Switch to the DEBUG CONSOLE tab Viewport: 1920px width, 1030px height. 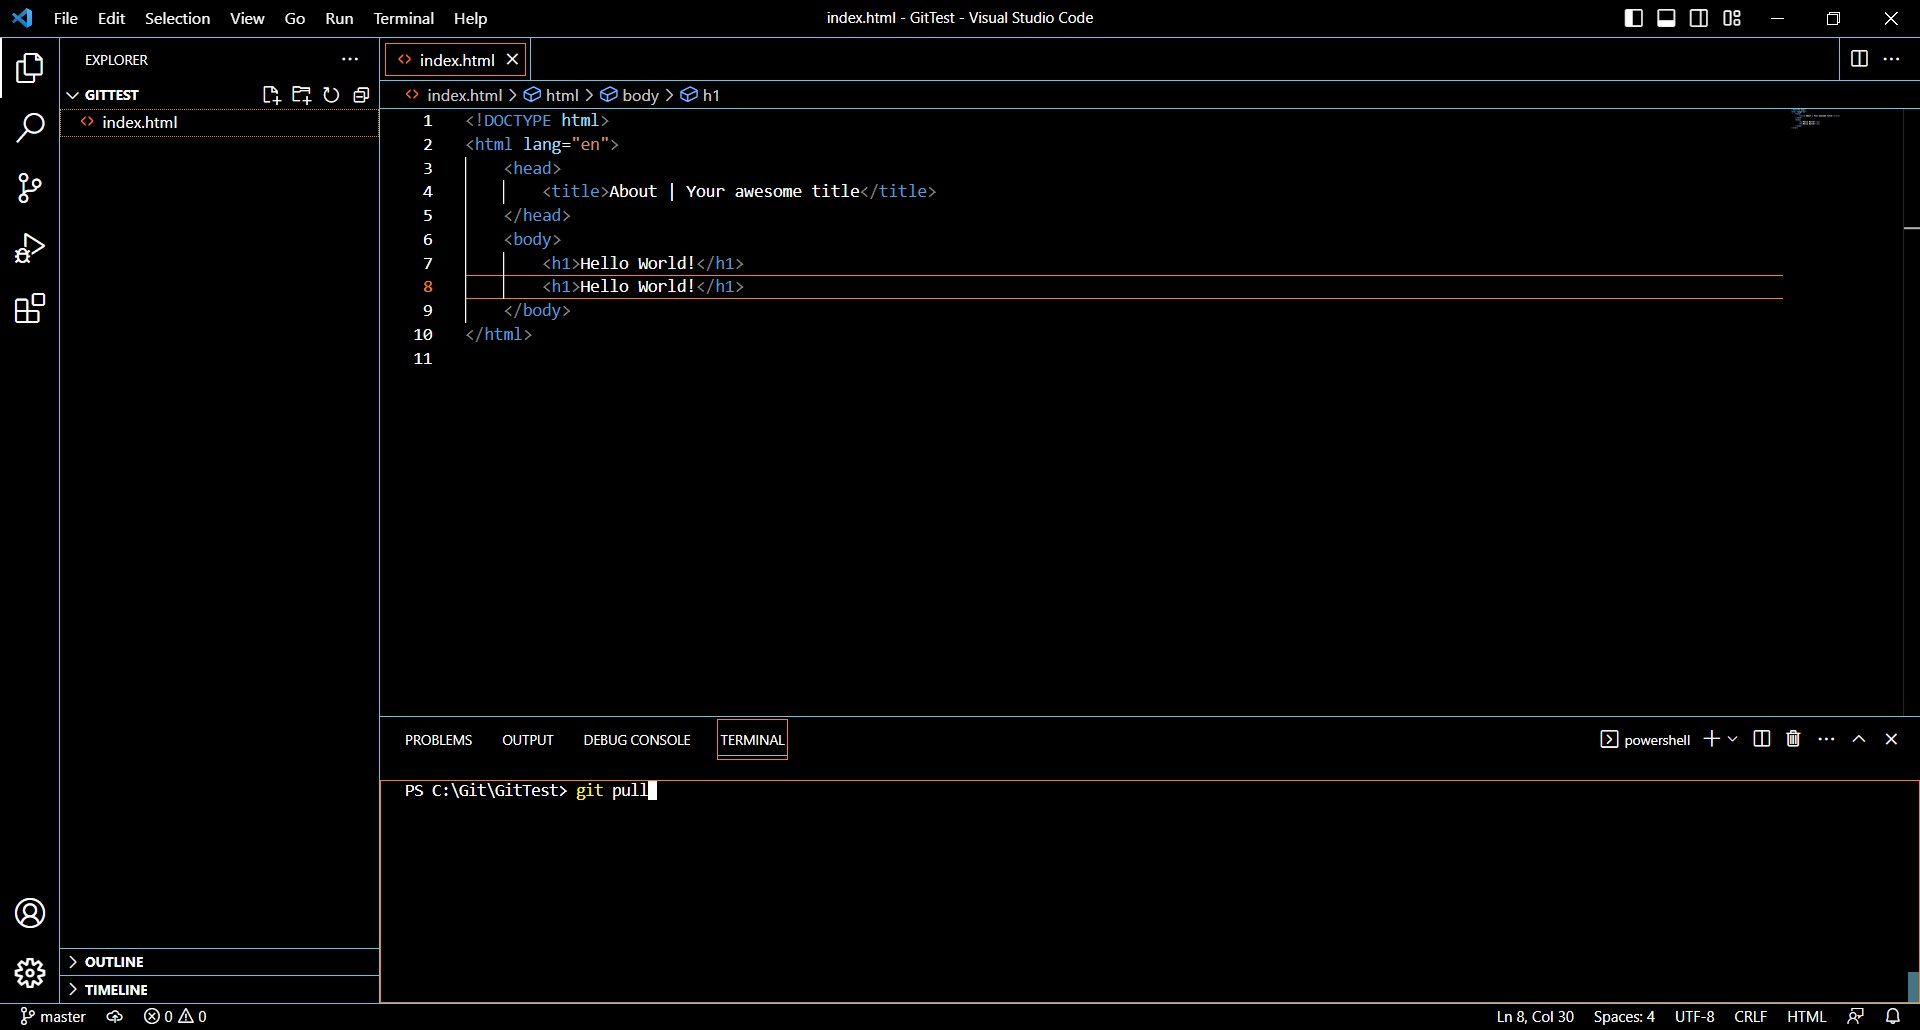point(637,740)
